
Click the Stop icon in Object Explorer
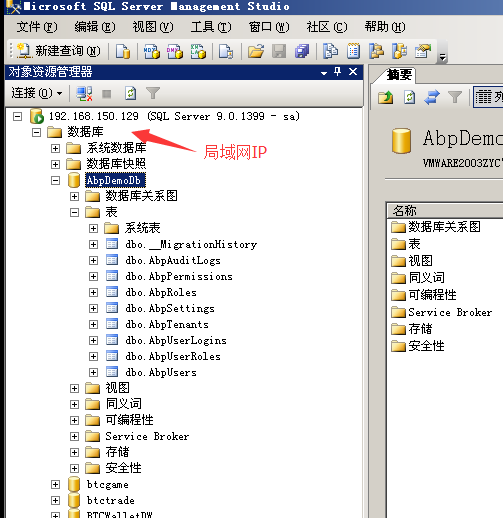pyautogui.click(x=107, y=94)
